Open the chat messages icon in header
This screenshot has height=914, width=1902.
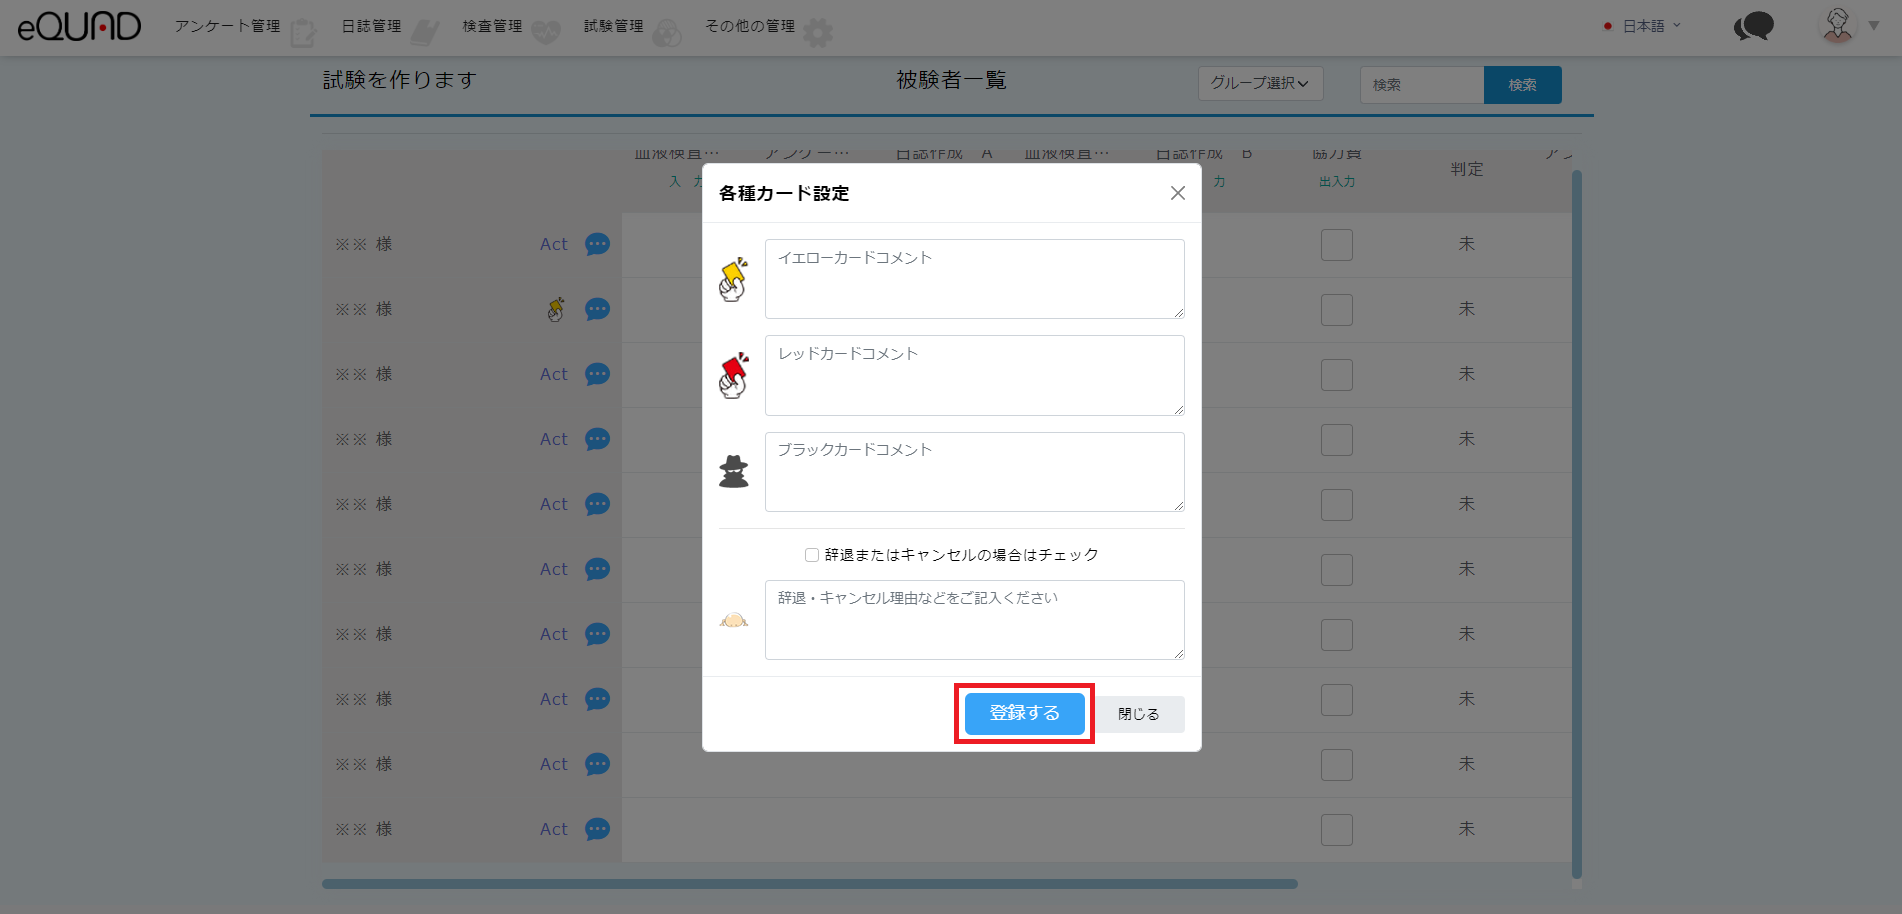(x=1753, y=26)
